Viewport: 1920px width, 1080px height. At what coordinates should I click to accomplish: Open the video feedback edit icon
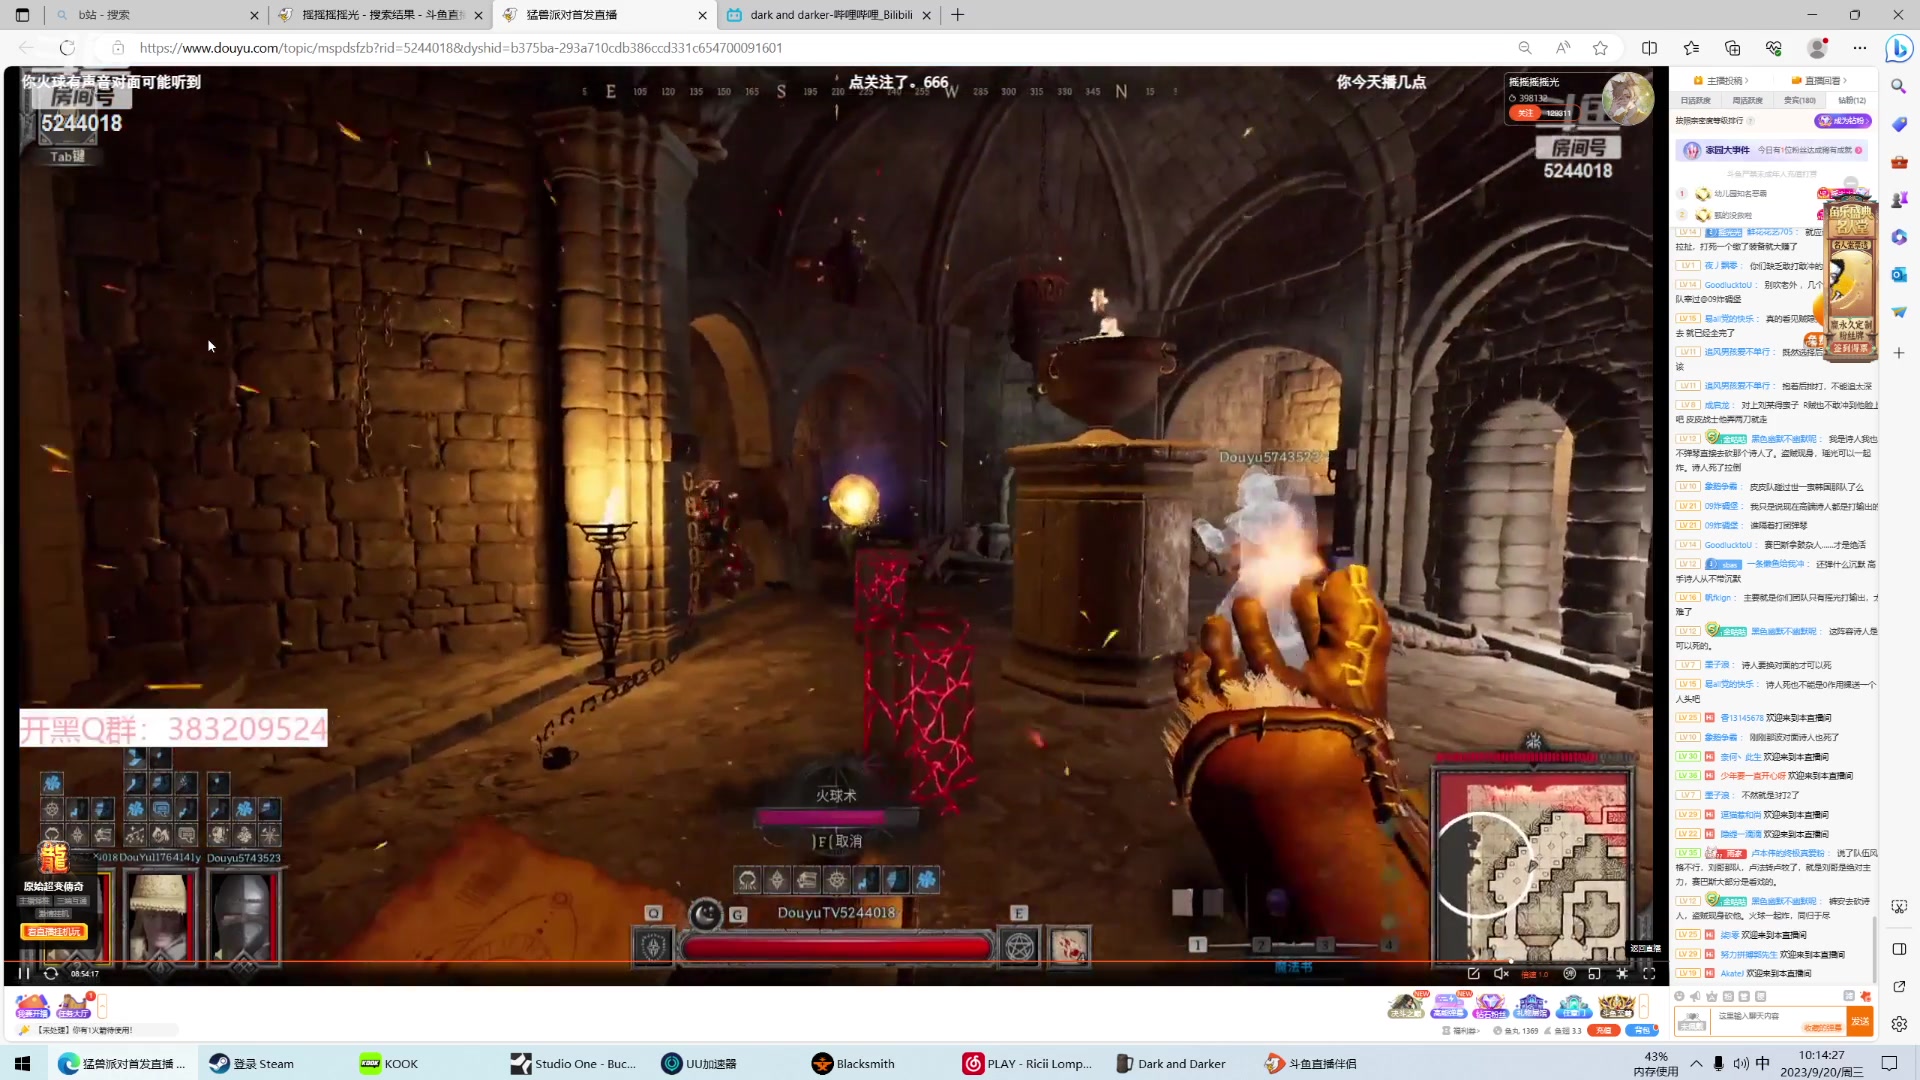coord(1474,973)
